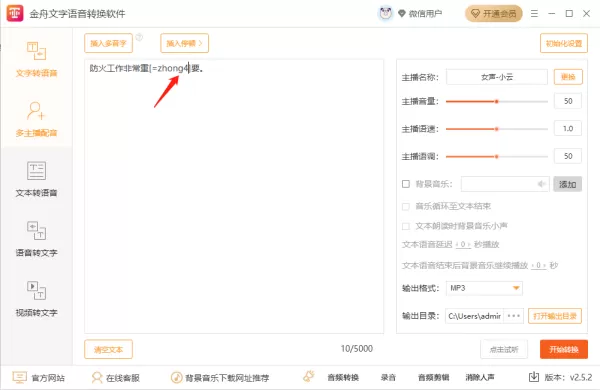Viewport: 600px width, 390px height.
Task: Click the 点击试听 preview button
Action: point(504,349)
